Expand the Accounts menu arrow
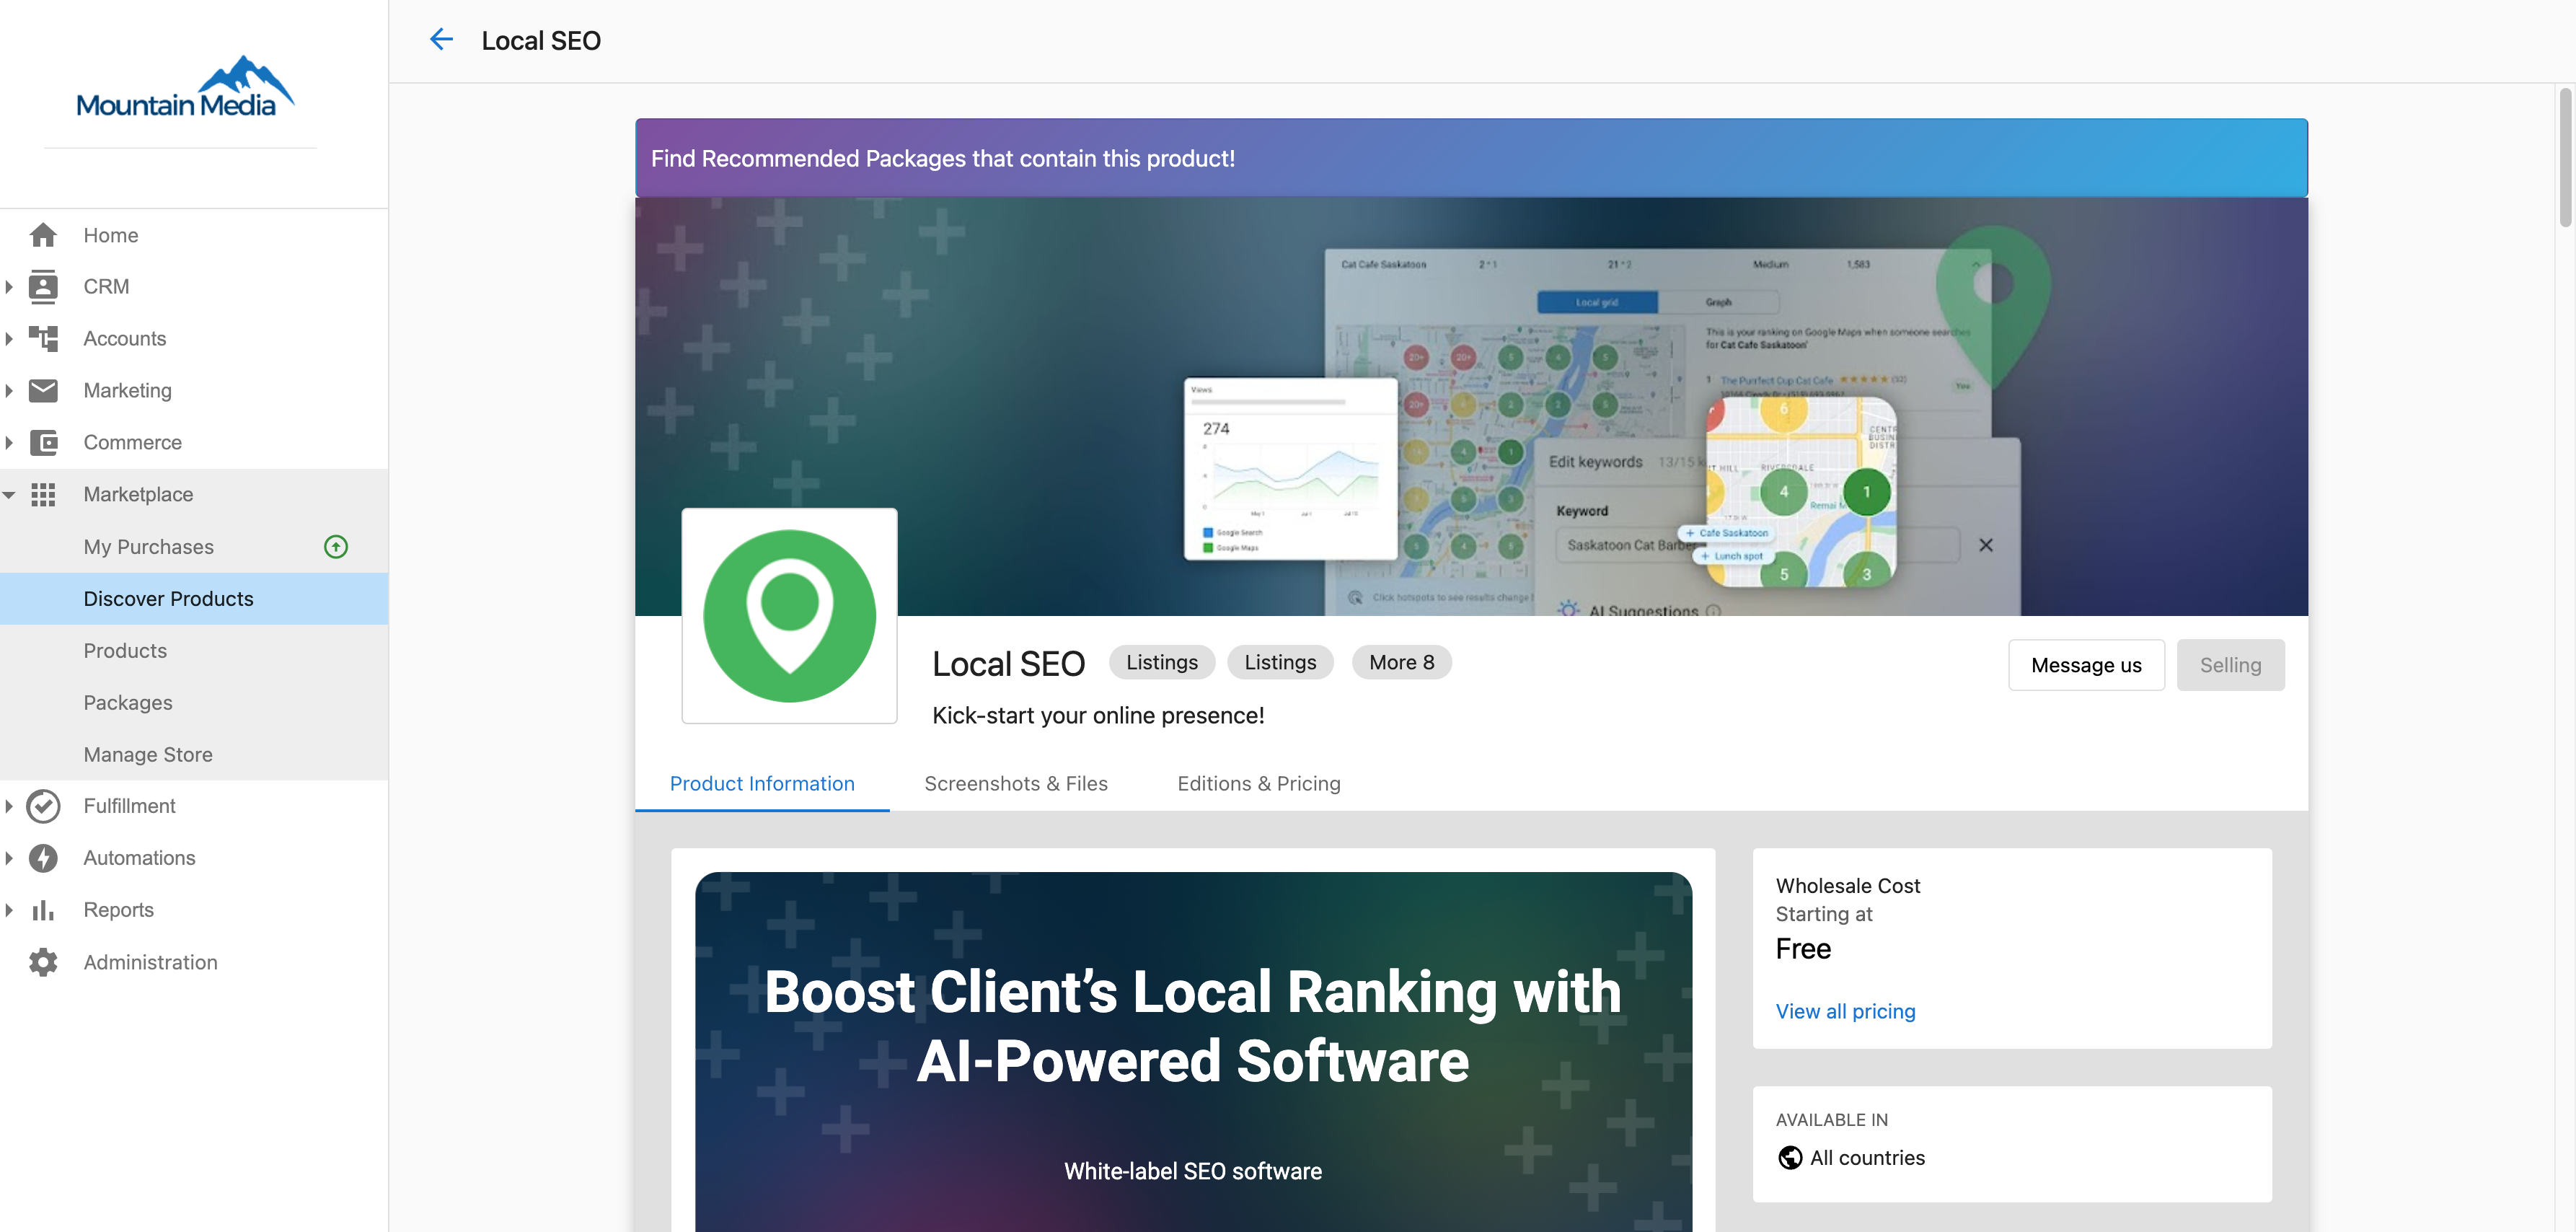Image resolution: width=2576 pixels, height=1232 pixels. [9, 339]
